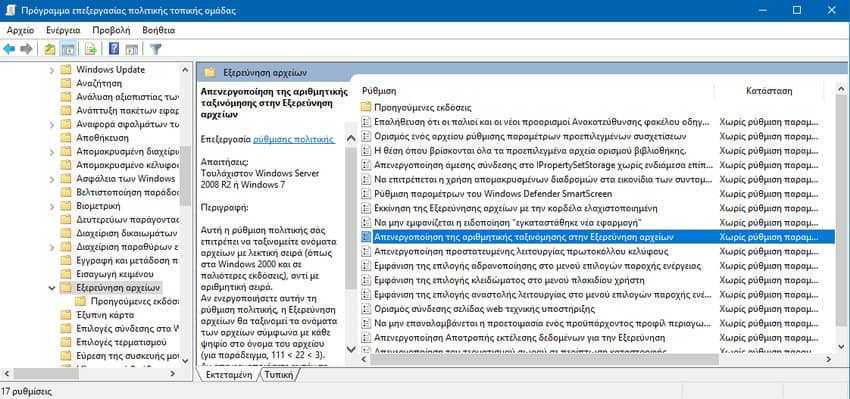The width and height of the screenshot is (850, 399).
Task: Select the Εξερεύνηση αρχείων tree item
Action: click(118, 288)
